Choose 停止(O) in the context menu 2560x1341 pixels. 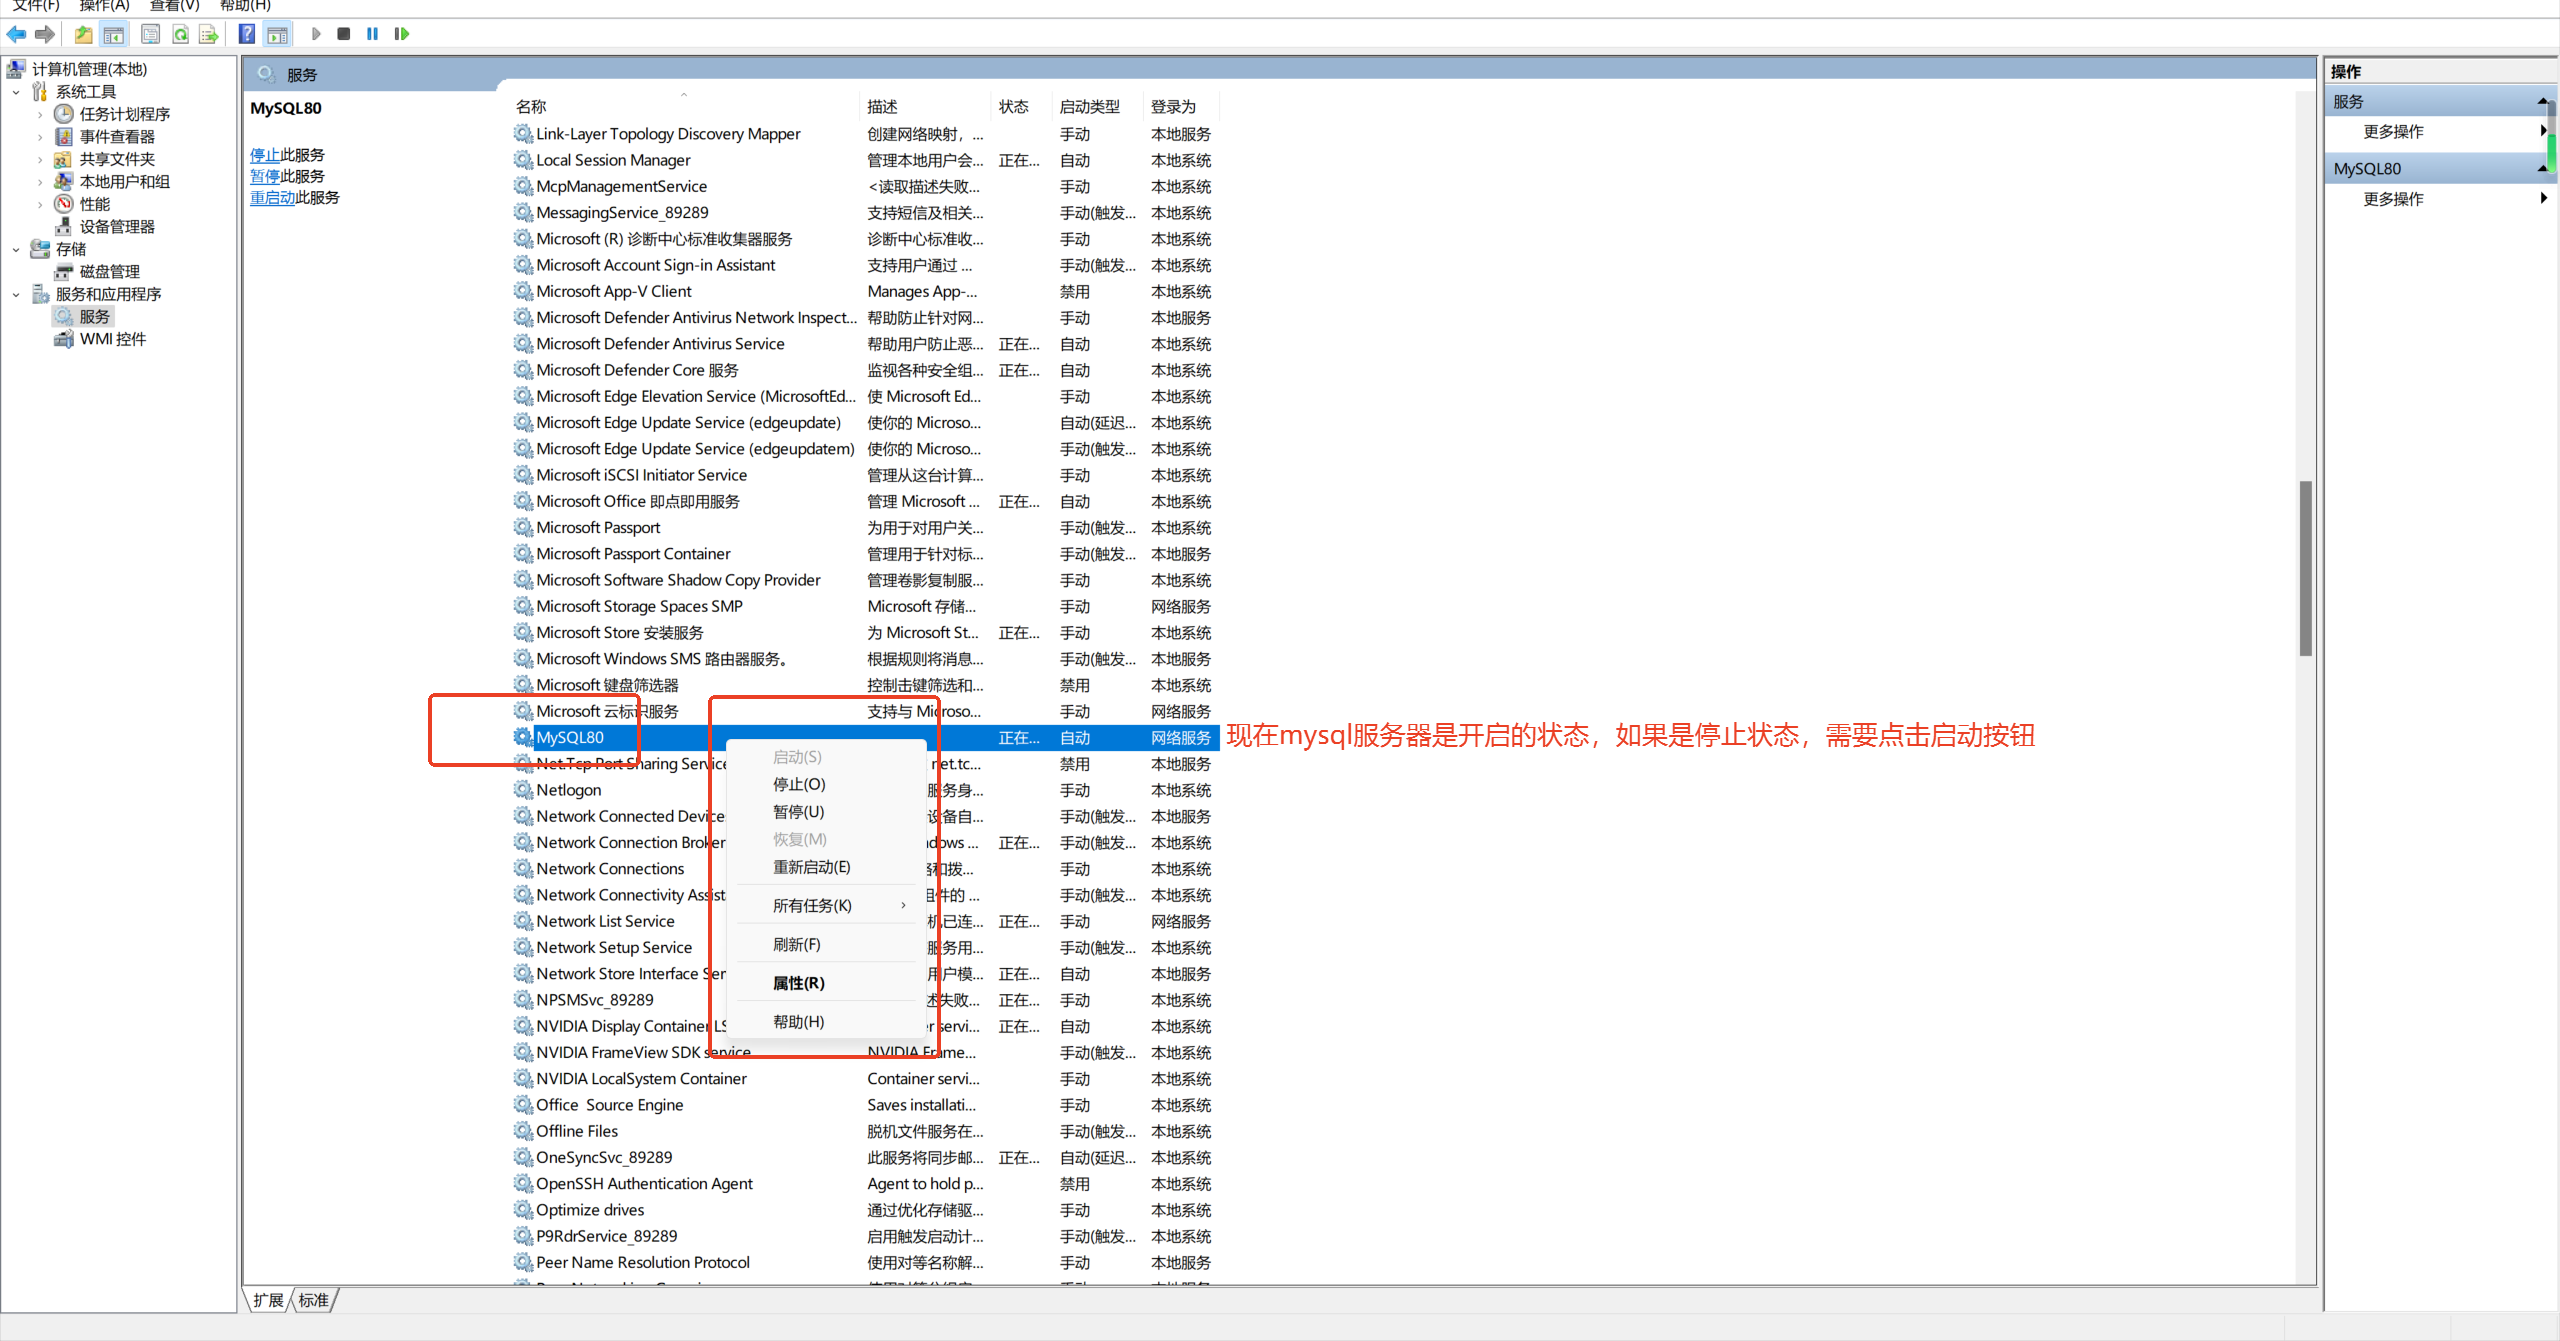point(798,785)
